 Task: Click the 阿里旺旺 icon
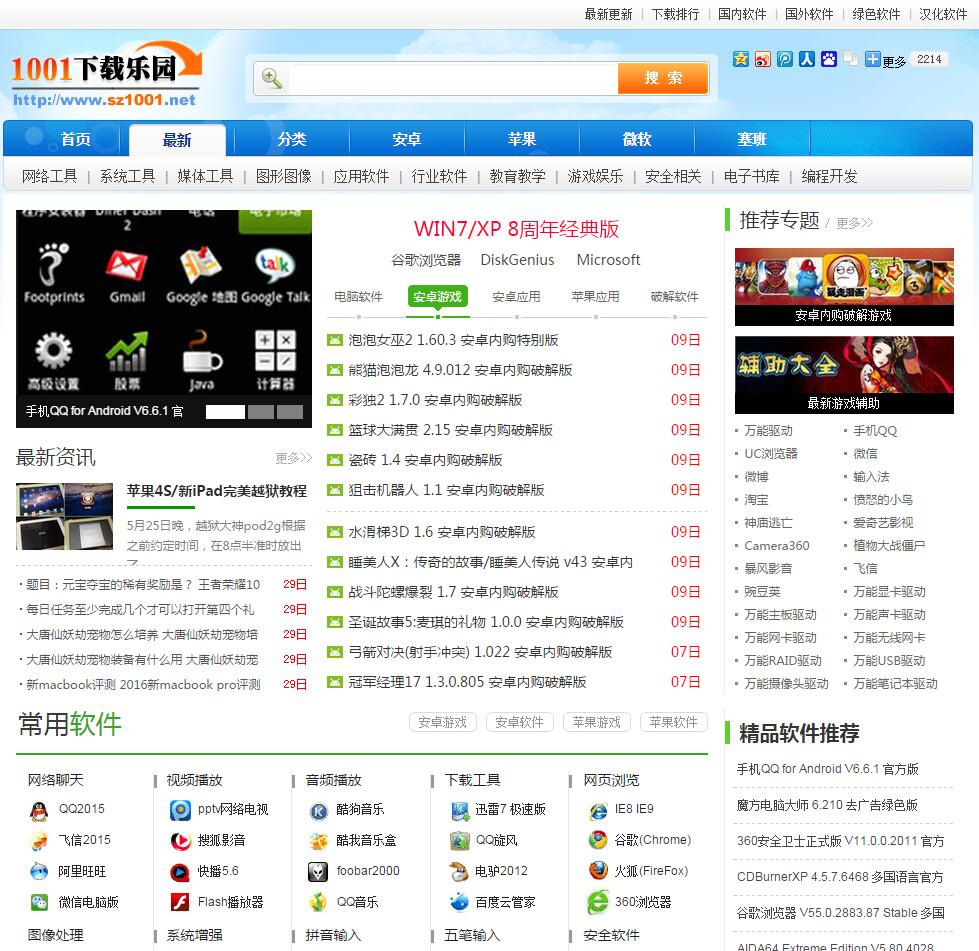[39, 872]
